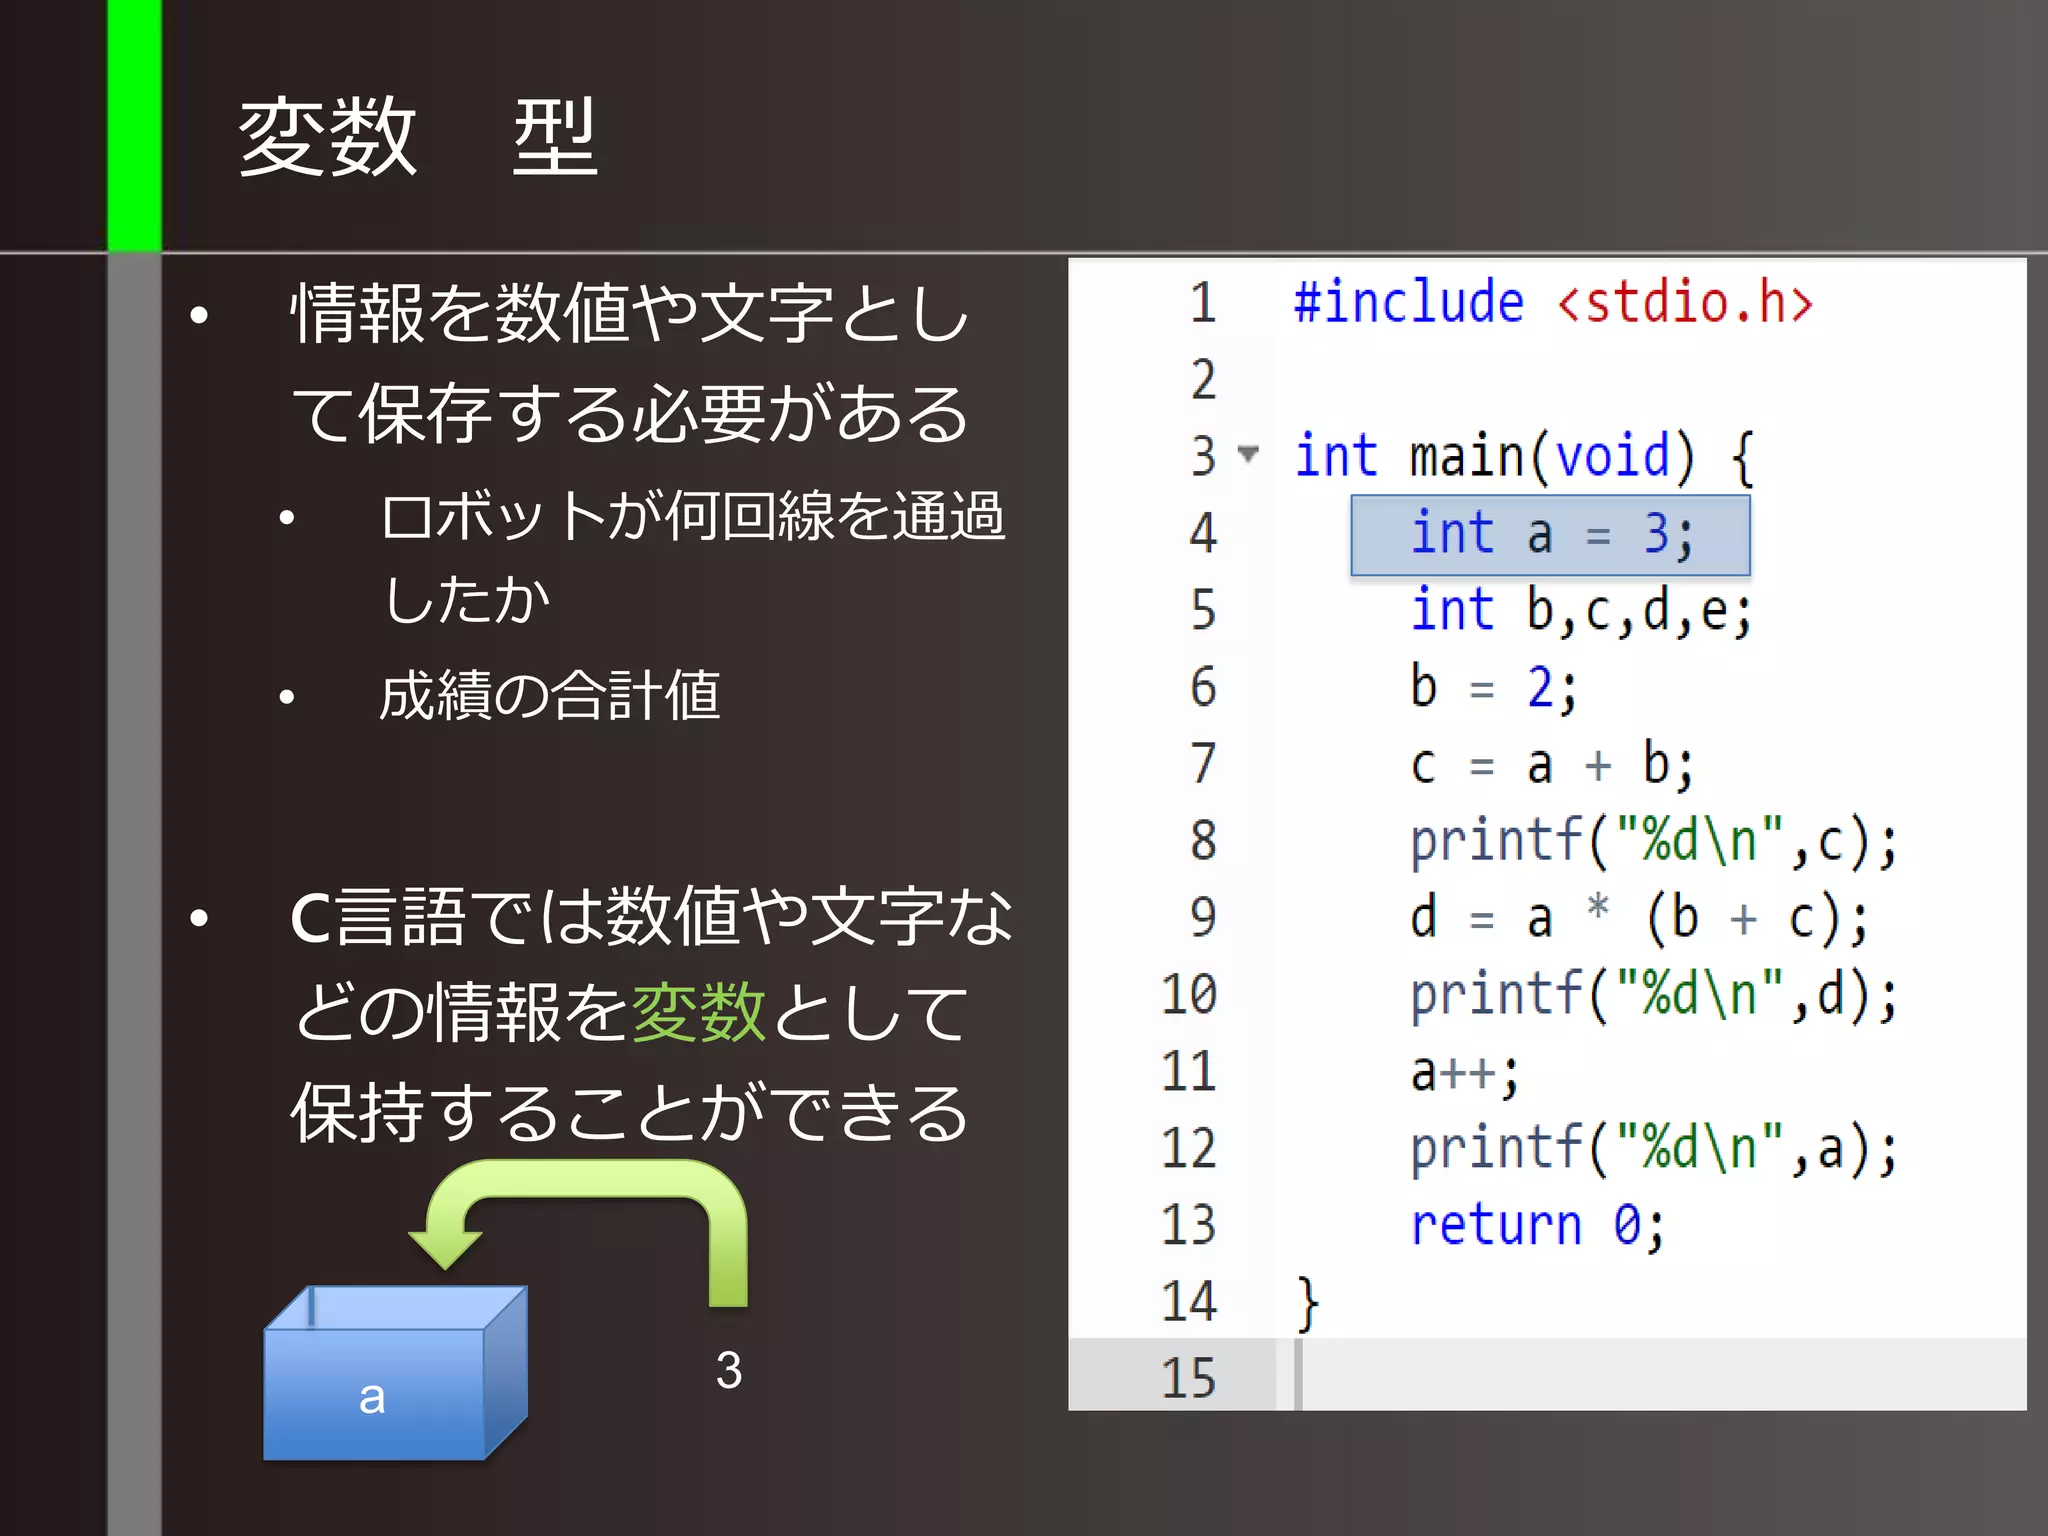The height and width of the screenshot is (1536, 2048).
Task: Place cursor on empty line 15
Action: coord(1660,1375)
